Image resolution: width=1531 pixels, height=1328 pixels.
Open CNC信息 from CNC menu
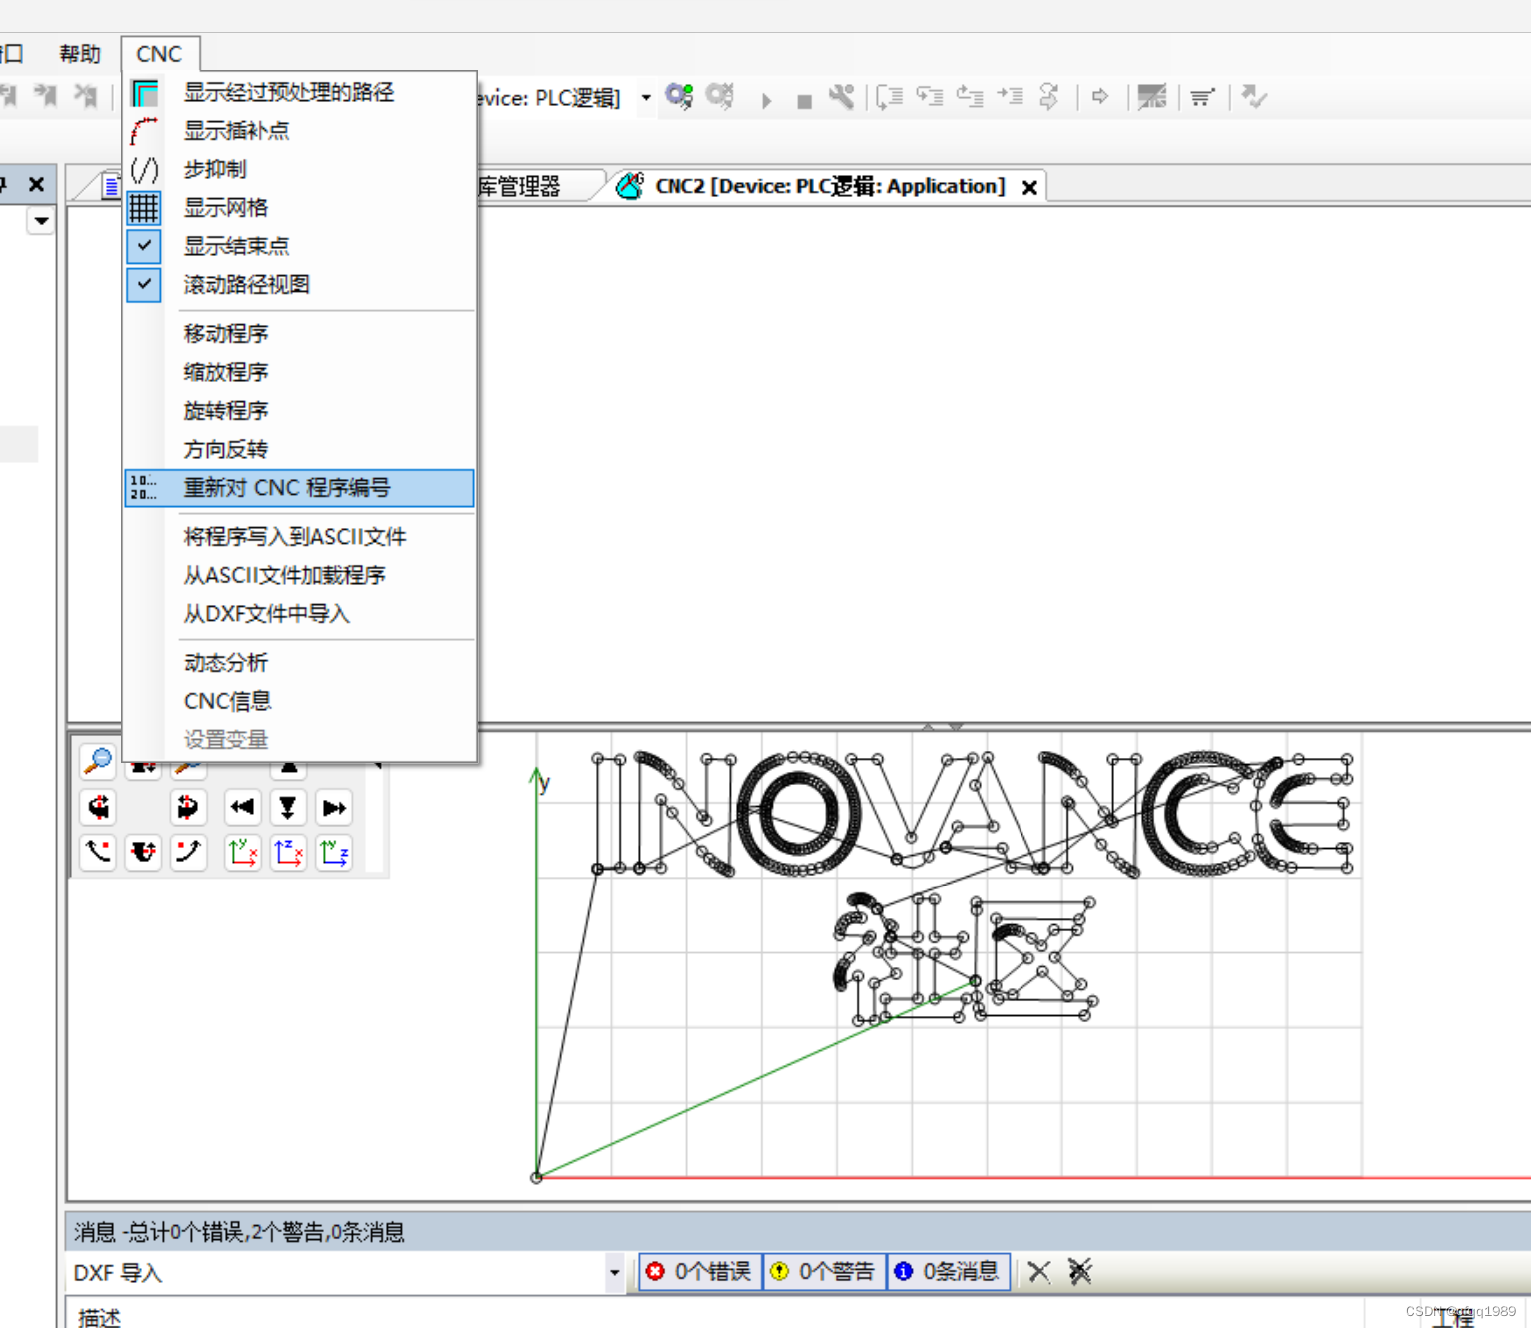coord(299,701)
